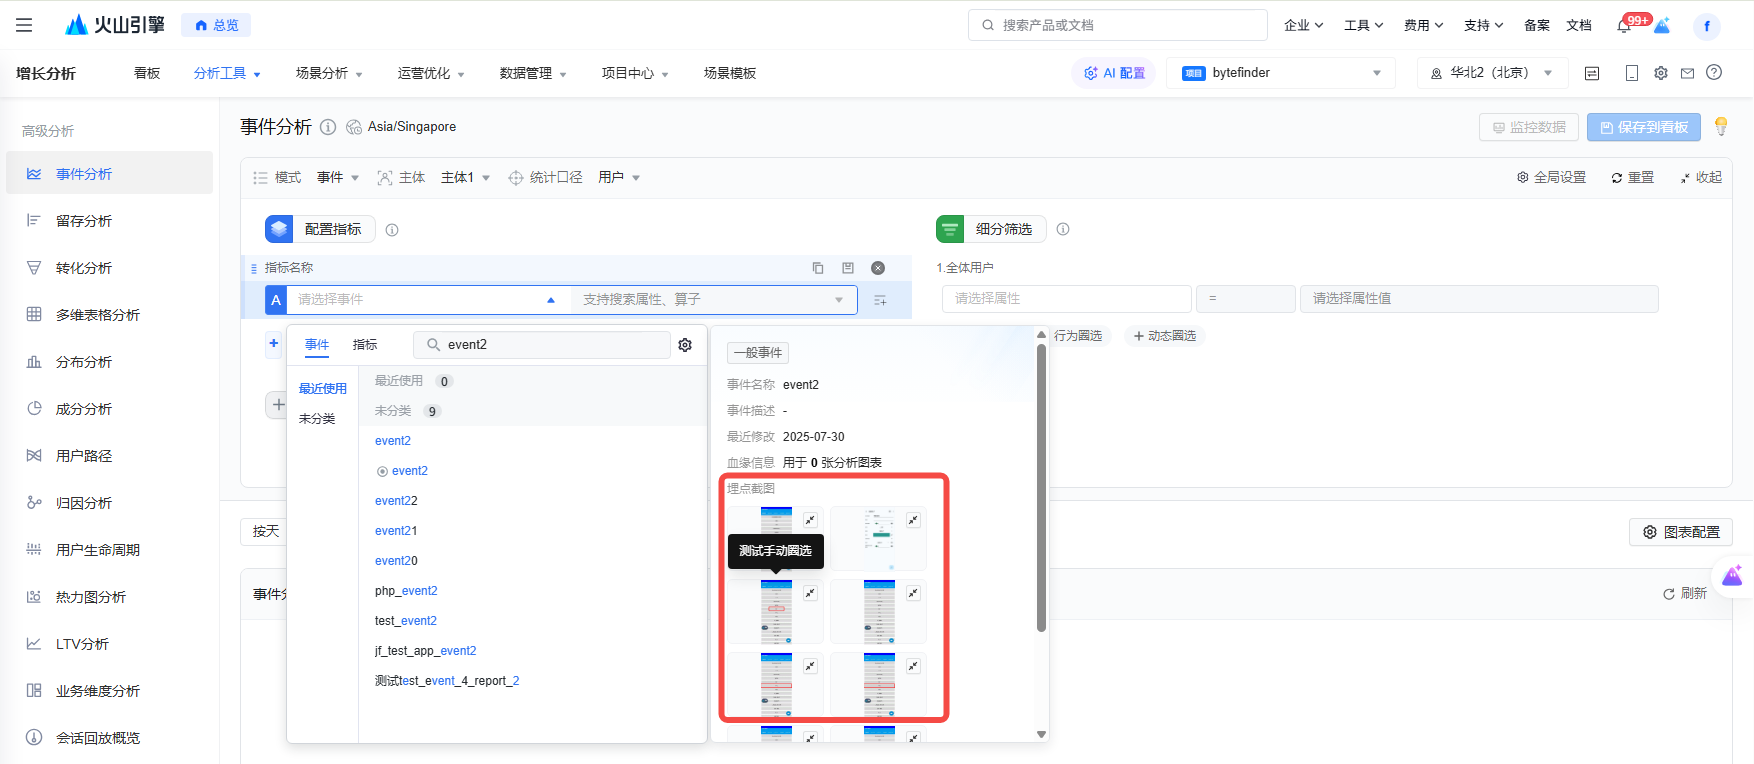Click the notification bell with 99+ badge
1754x764 pixels.
click(1624, 26)
